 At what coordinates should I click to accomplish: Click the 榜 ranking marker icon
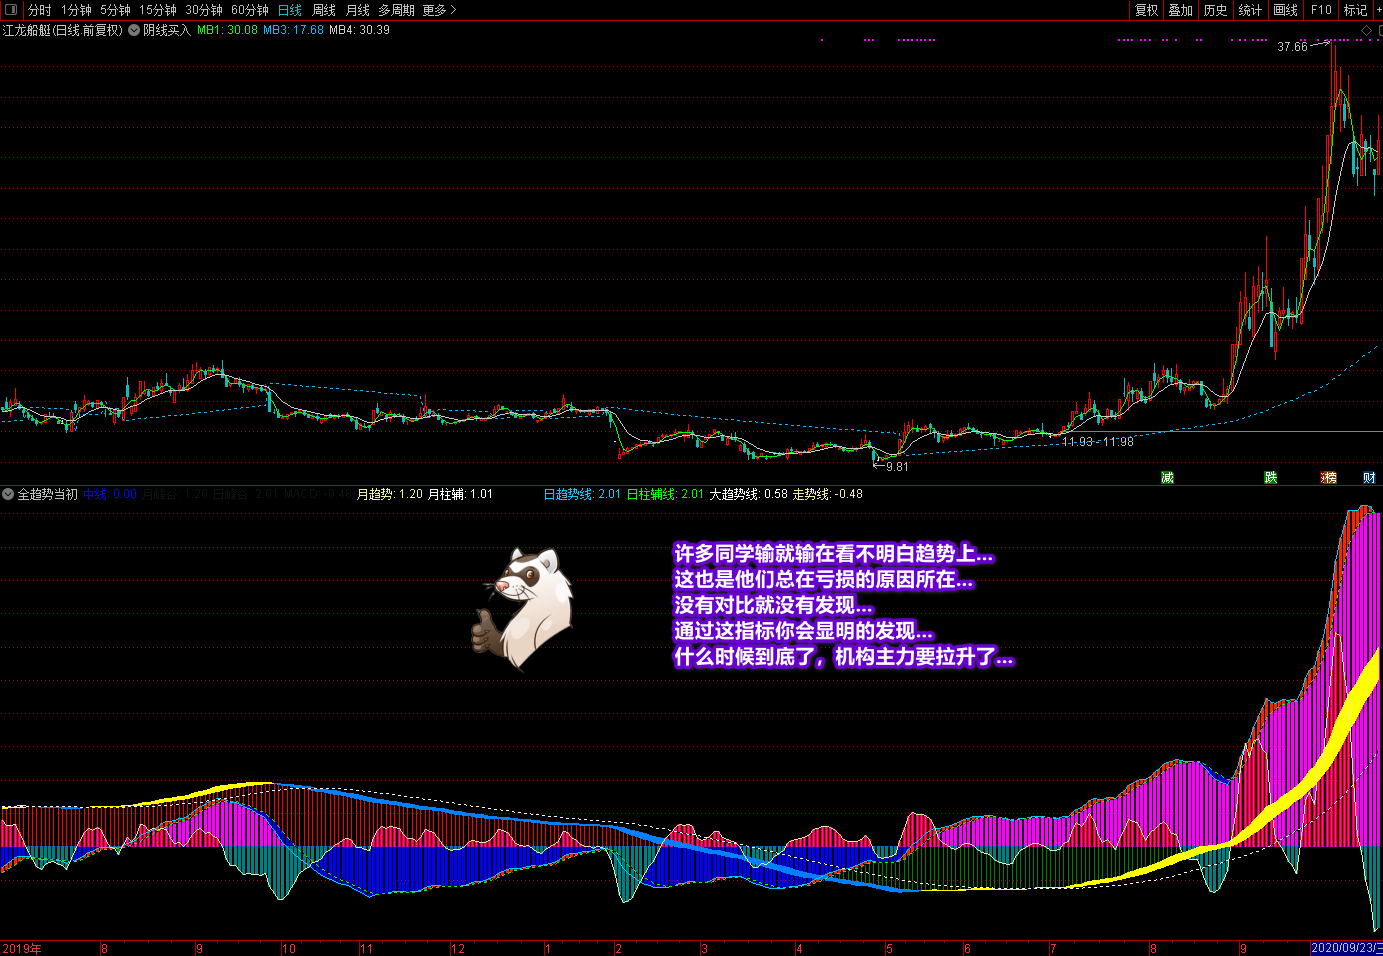(1328, 478)
